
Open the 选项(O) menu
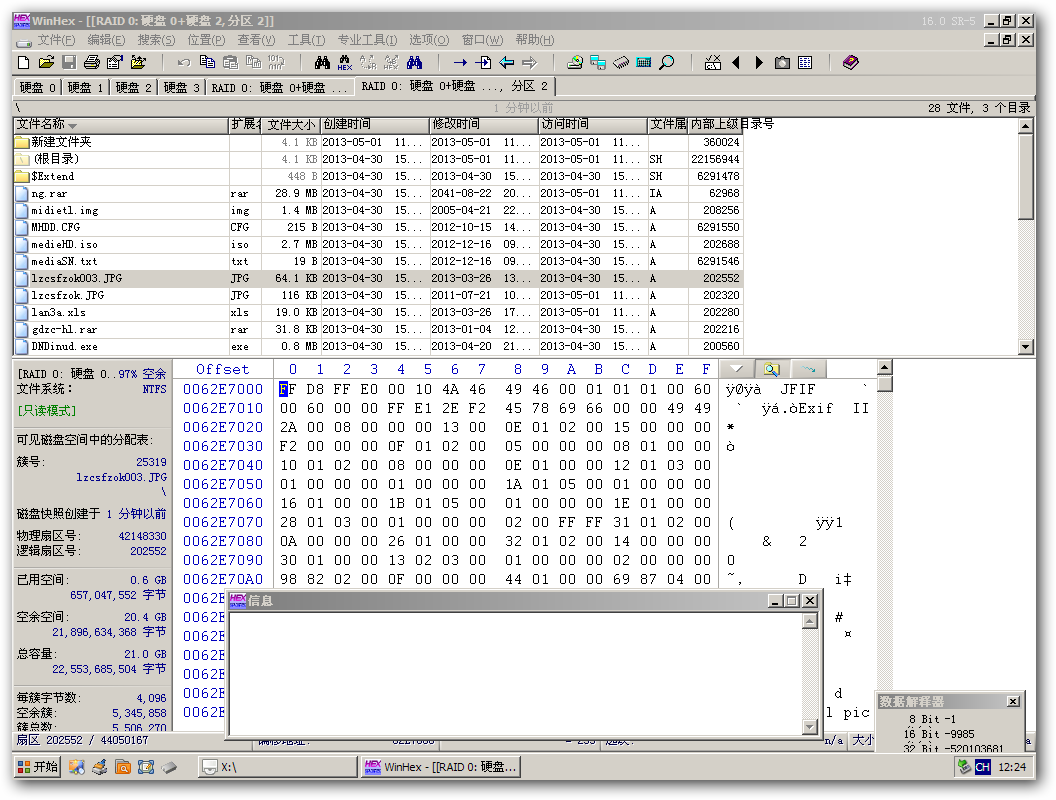(x=429, y=40)
